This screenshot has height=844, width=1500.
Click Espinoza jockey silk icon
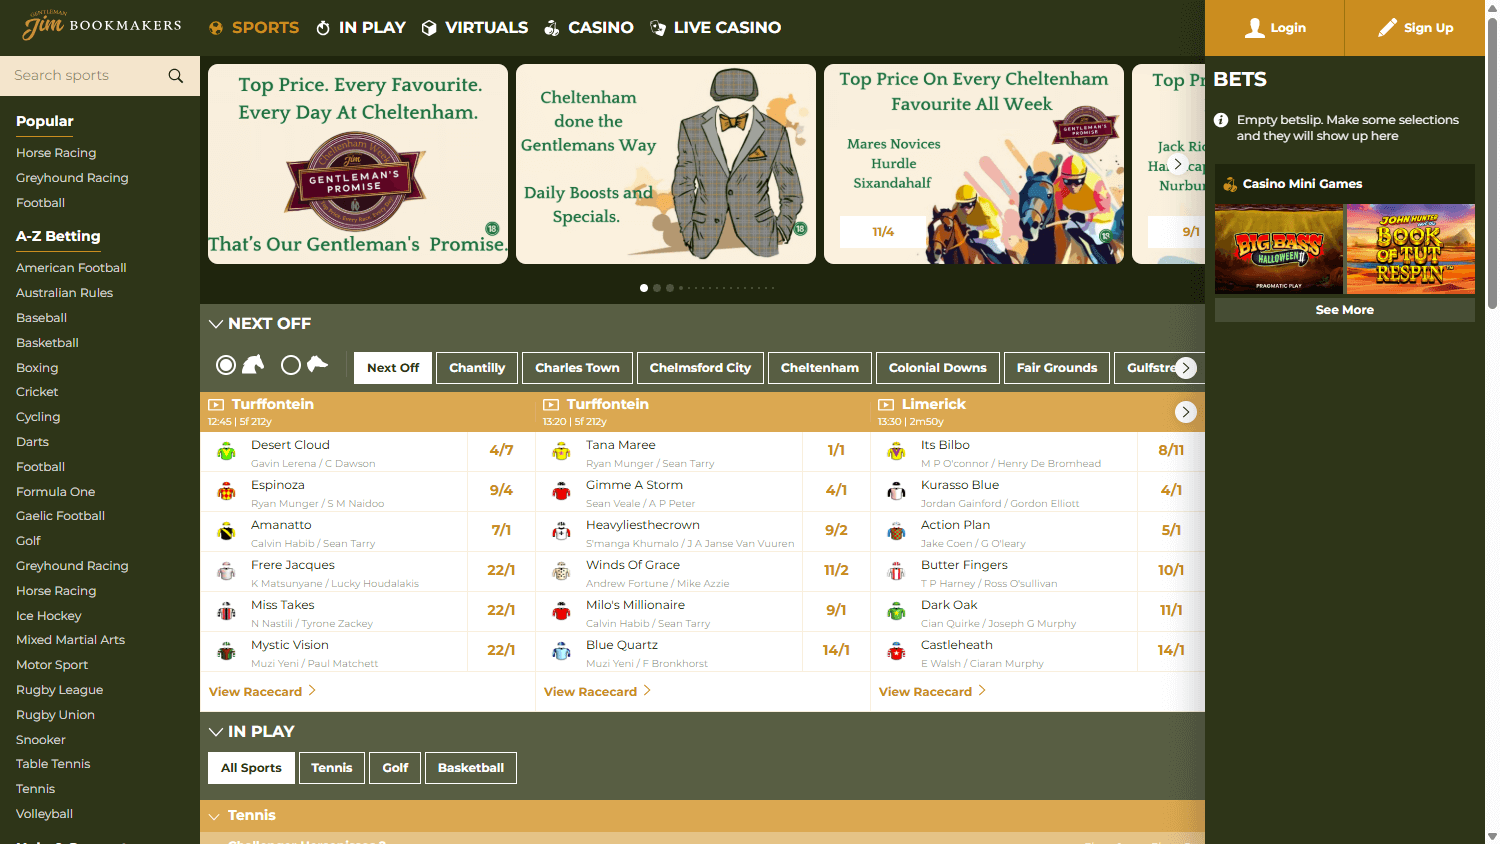[x=227, y=492]
